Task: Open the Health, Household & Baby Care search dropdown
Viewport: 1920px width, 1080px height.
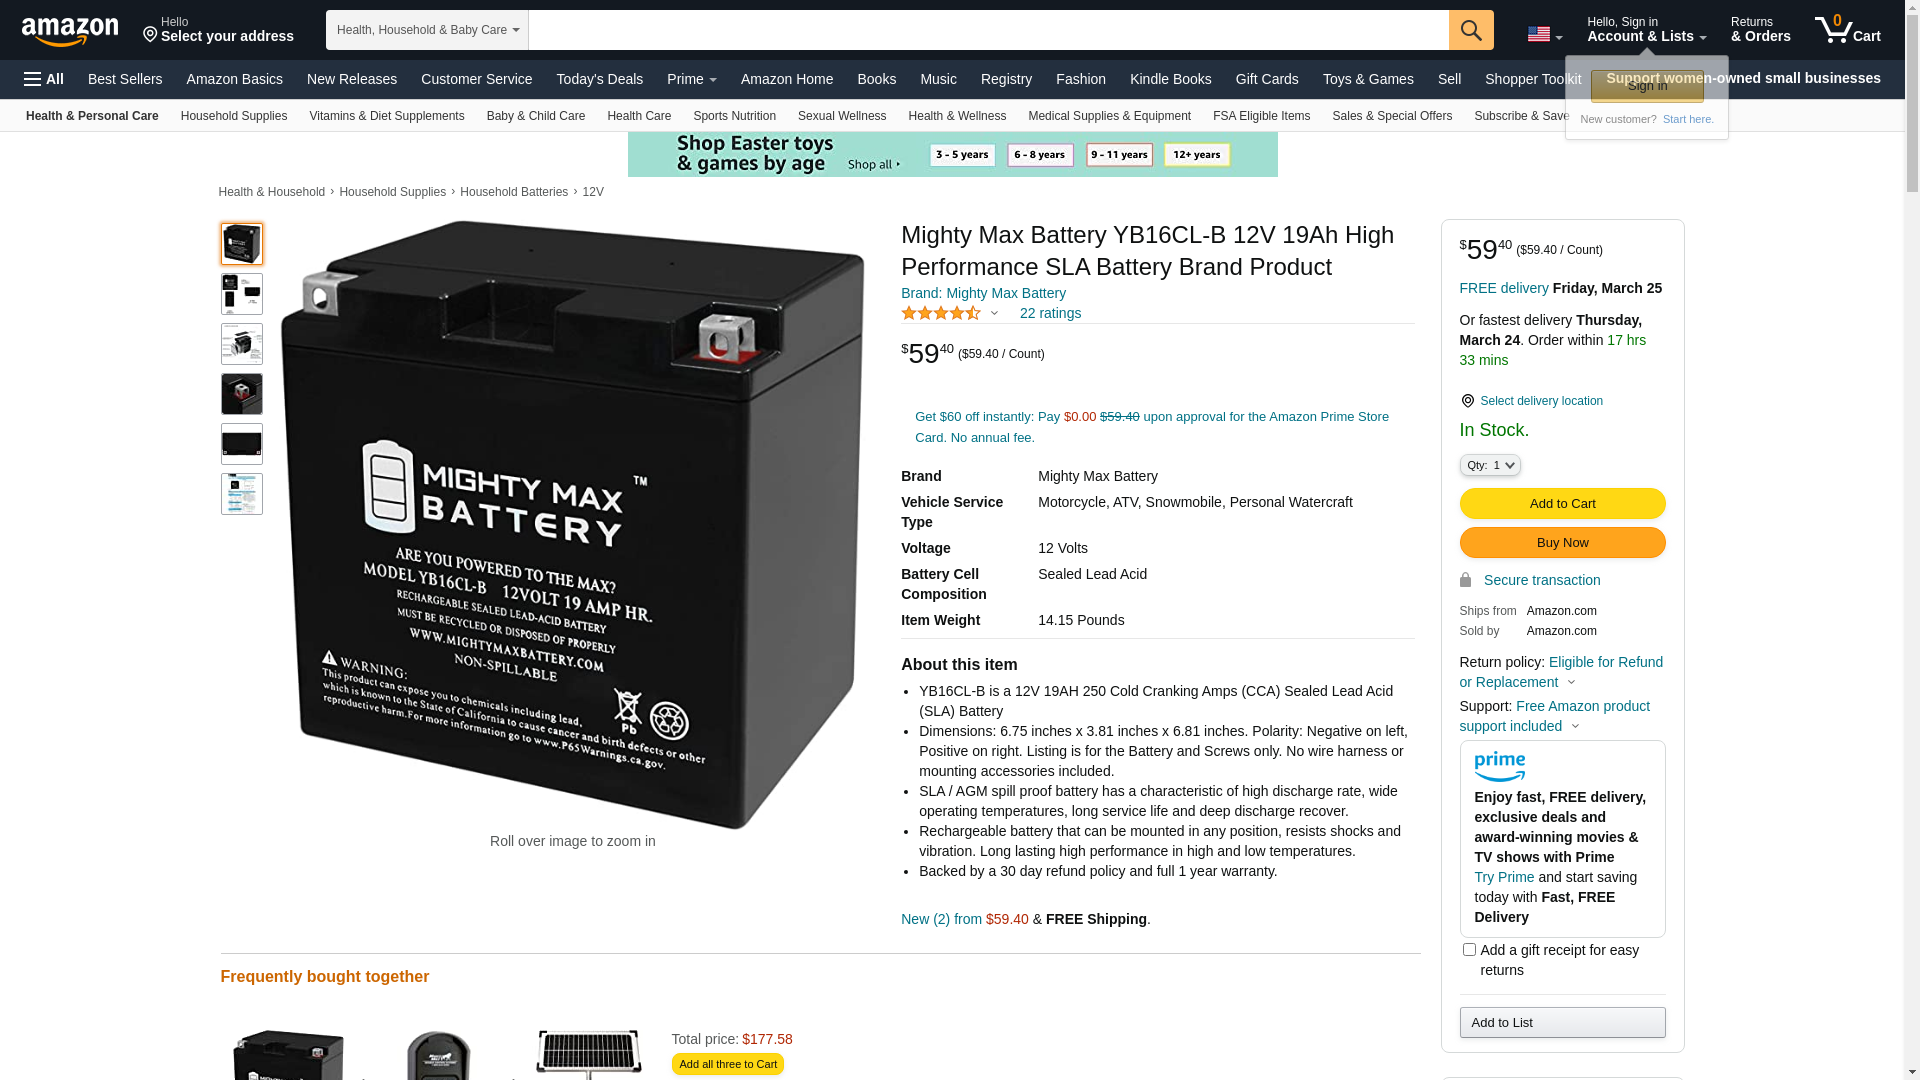Action: [427, 30]
